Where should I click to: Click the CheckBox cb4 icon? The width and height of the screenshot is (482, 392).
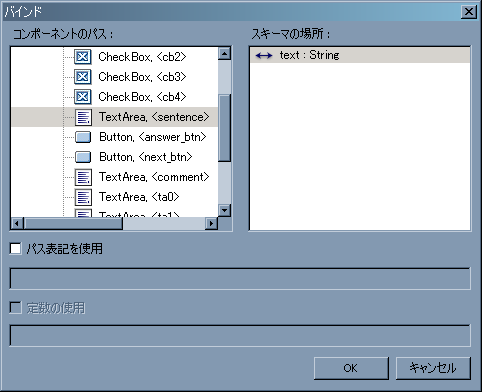[x=82, y=97]
